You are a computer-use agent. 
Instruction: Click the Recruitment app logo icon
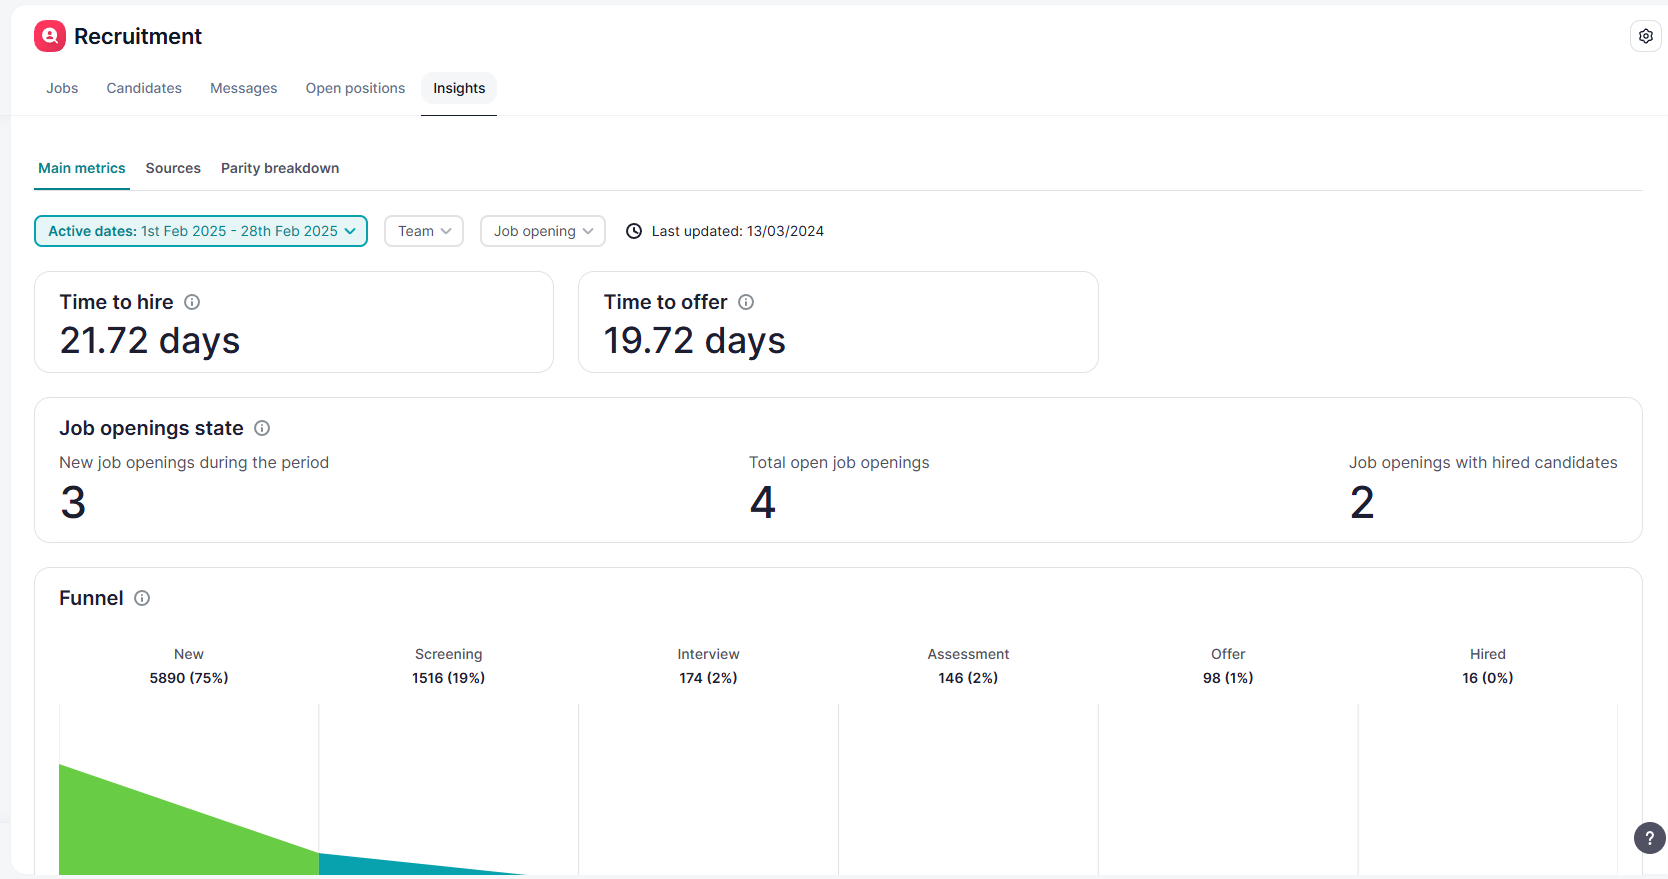(50, 36)
